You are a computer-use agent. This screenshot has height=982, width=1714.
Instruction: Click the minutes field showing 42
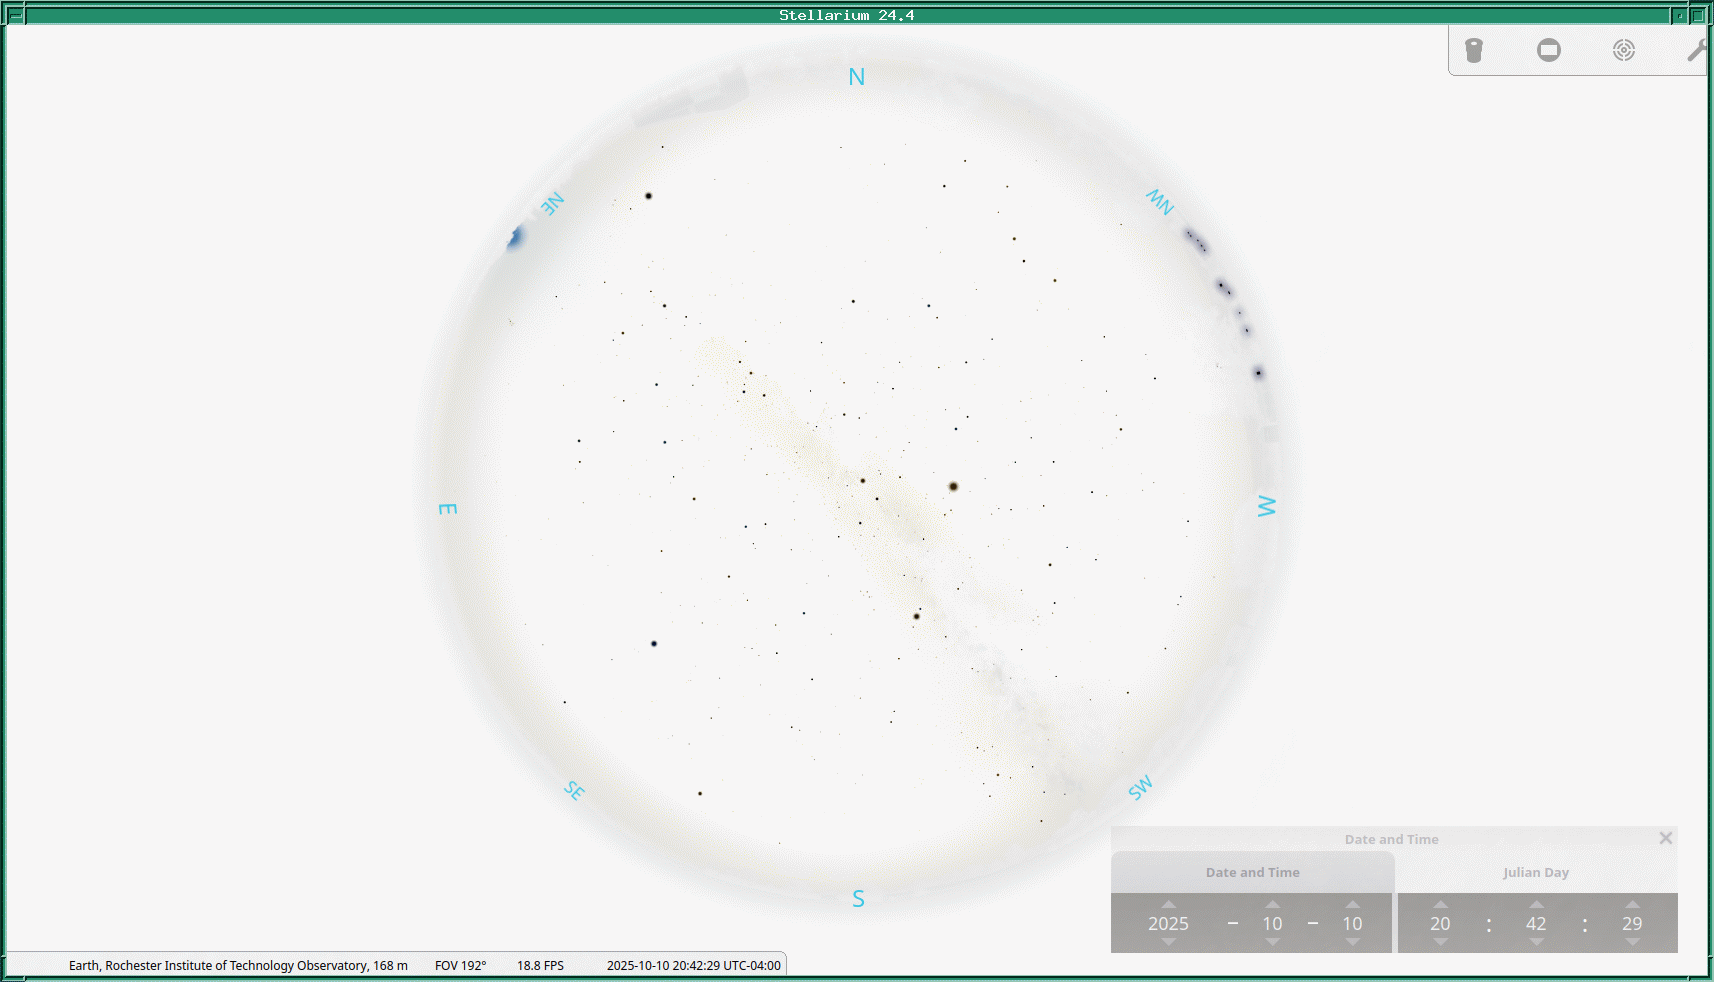[1536, 923]
